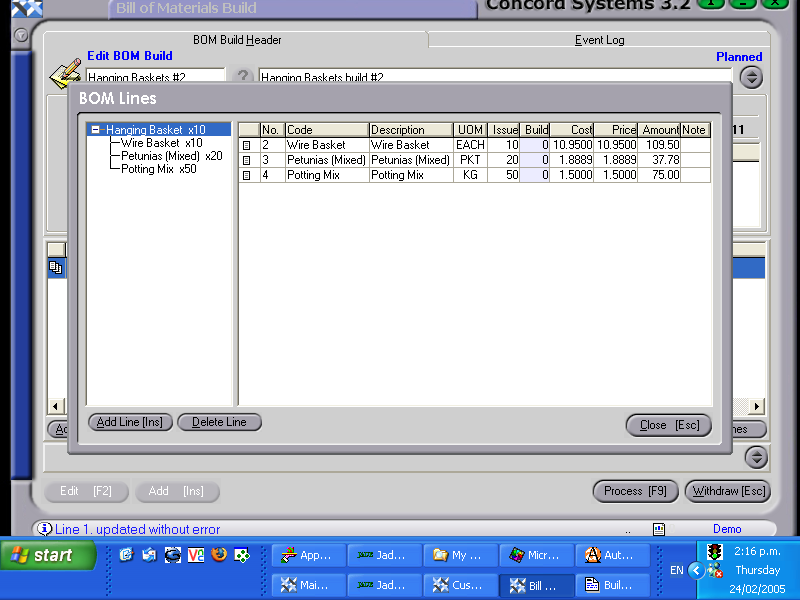The width and height of the screenshot is (800, 600).
Task: Click the Process [F9] button
Action: coord(635,491)
